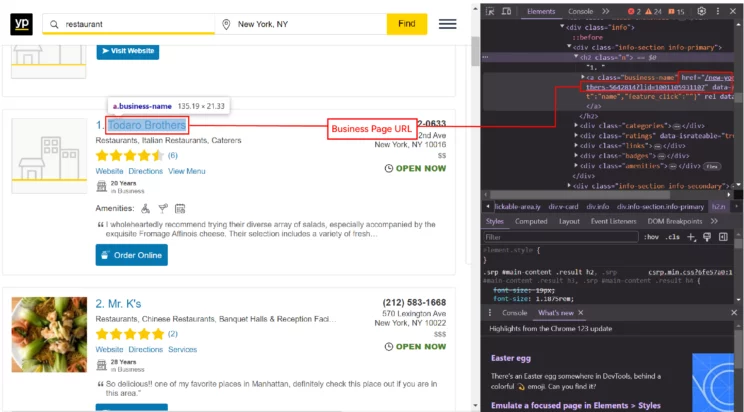Image resolution: width=744 pixels, height=412 pixels.
Task: Expand the div class badges node
Action: pyautogui.click(x=576, y=156)
